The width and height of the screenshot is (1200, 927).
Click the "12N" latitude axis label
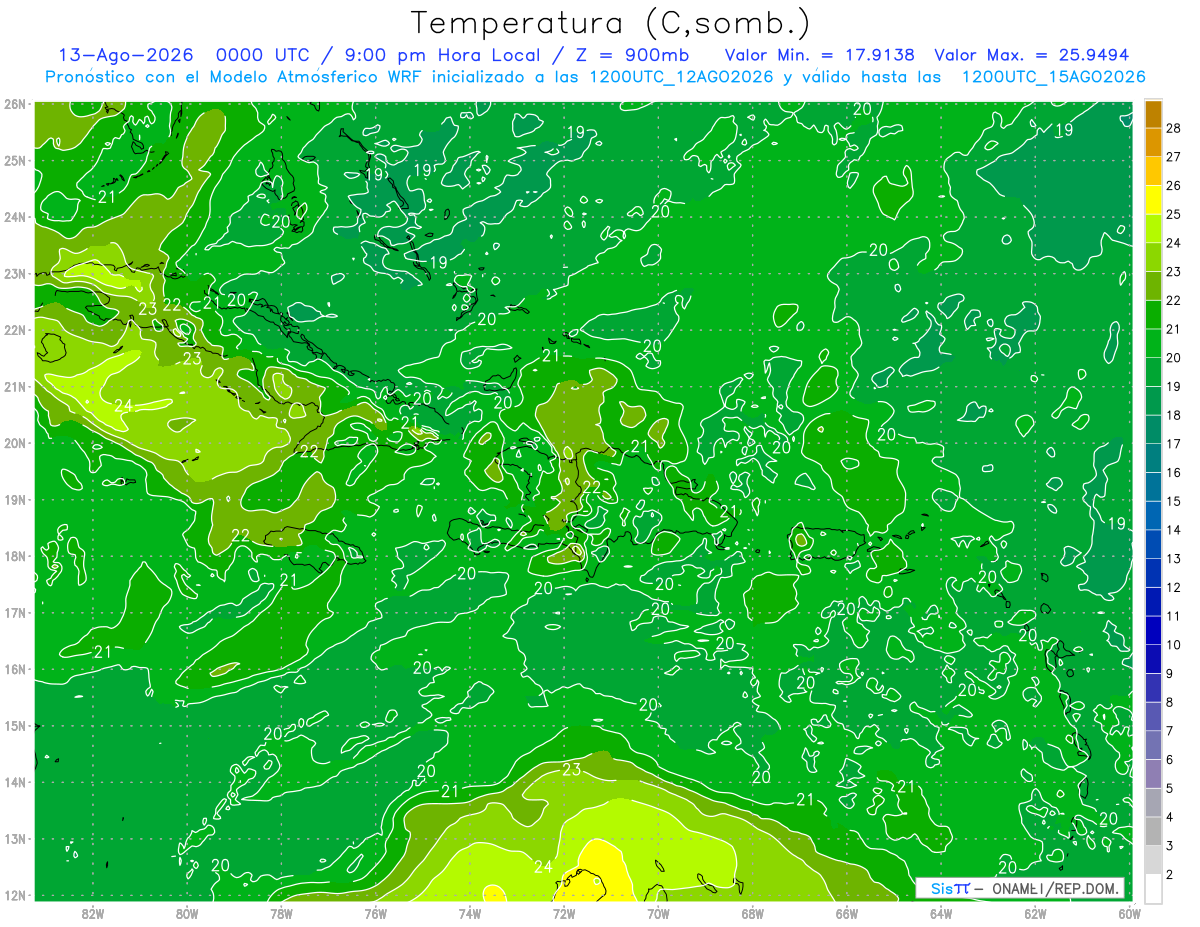click(x=14, y=895)
